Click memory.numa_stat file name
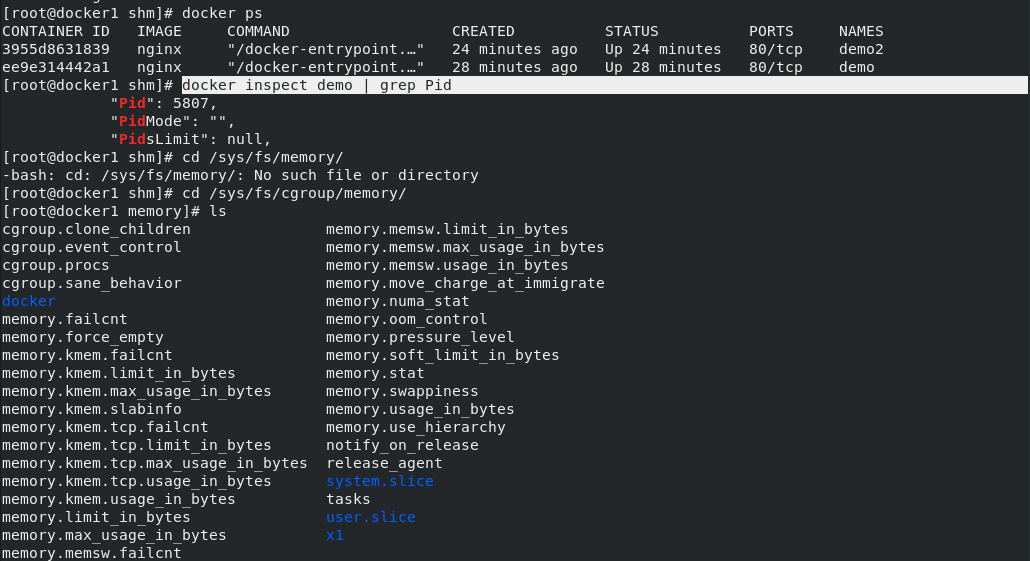Screen dimensions: 1030x561 [397, 301]
